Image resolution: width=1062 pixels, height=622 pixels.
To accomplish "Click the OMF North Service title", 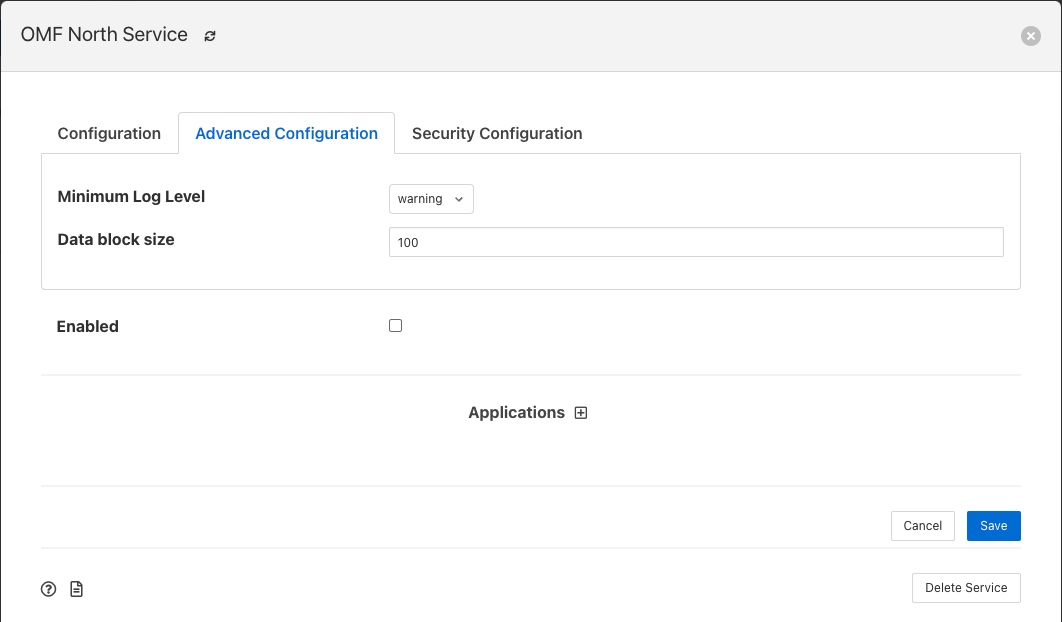I will click(x=104, y=35).
